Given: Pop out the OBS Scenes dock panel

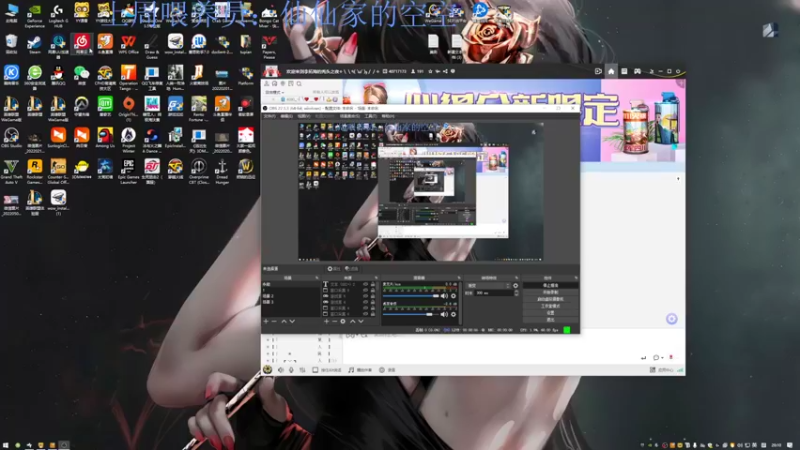Looking at the screenshot, I should click(316, 278).
